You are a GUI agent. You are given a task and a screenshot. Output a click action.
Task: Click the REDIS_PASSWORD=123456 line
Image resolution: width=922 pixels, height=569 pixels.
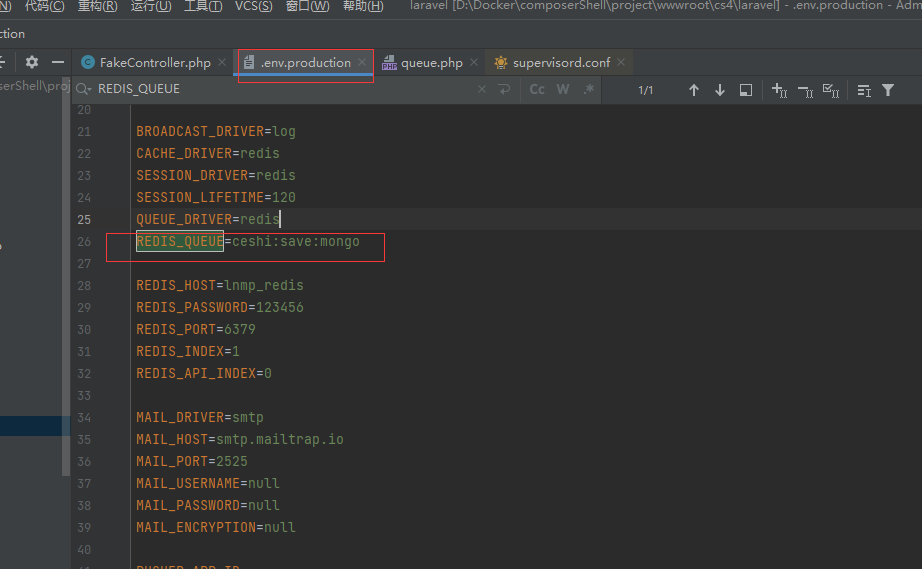[220, 307]
